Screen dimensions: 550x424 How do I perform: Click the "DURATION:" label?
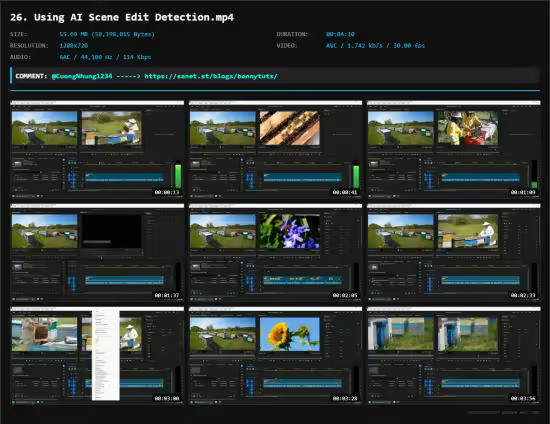[x=292, y=34]
